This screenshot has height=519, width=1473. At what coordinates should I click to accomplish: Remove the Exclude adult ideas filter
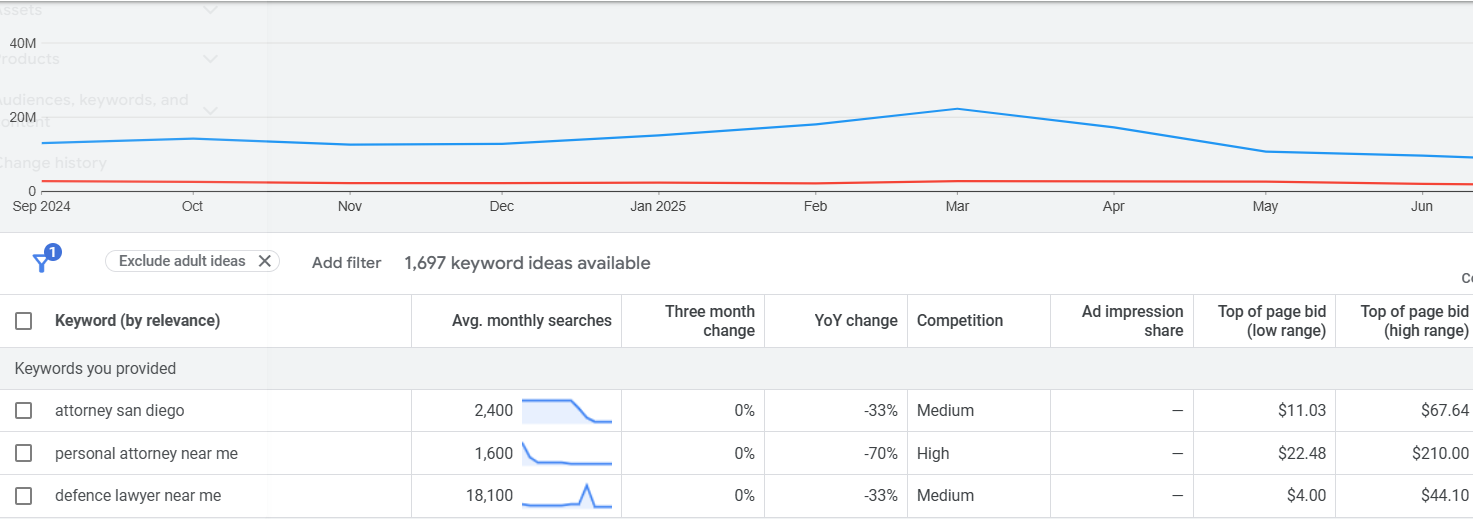(265, 261)
